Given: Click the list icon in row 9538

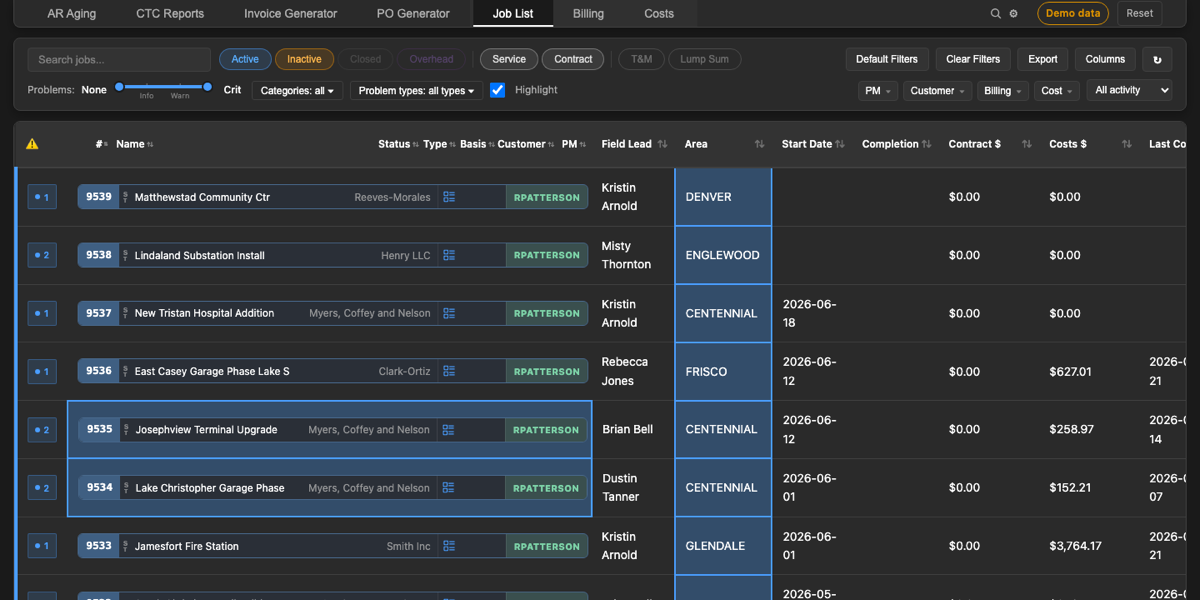Looking at the screenshot, I should click(449, 255).
